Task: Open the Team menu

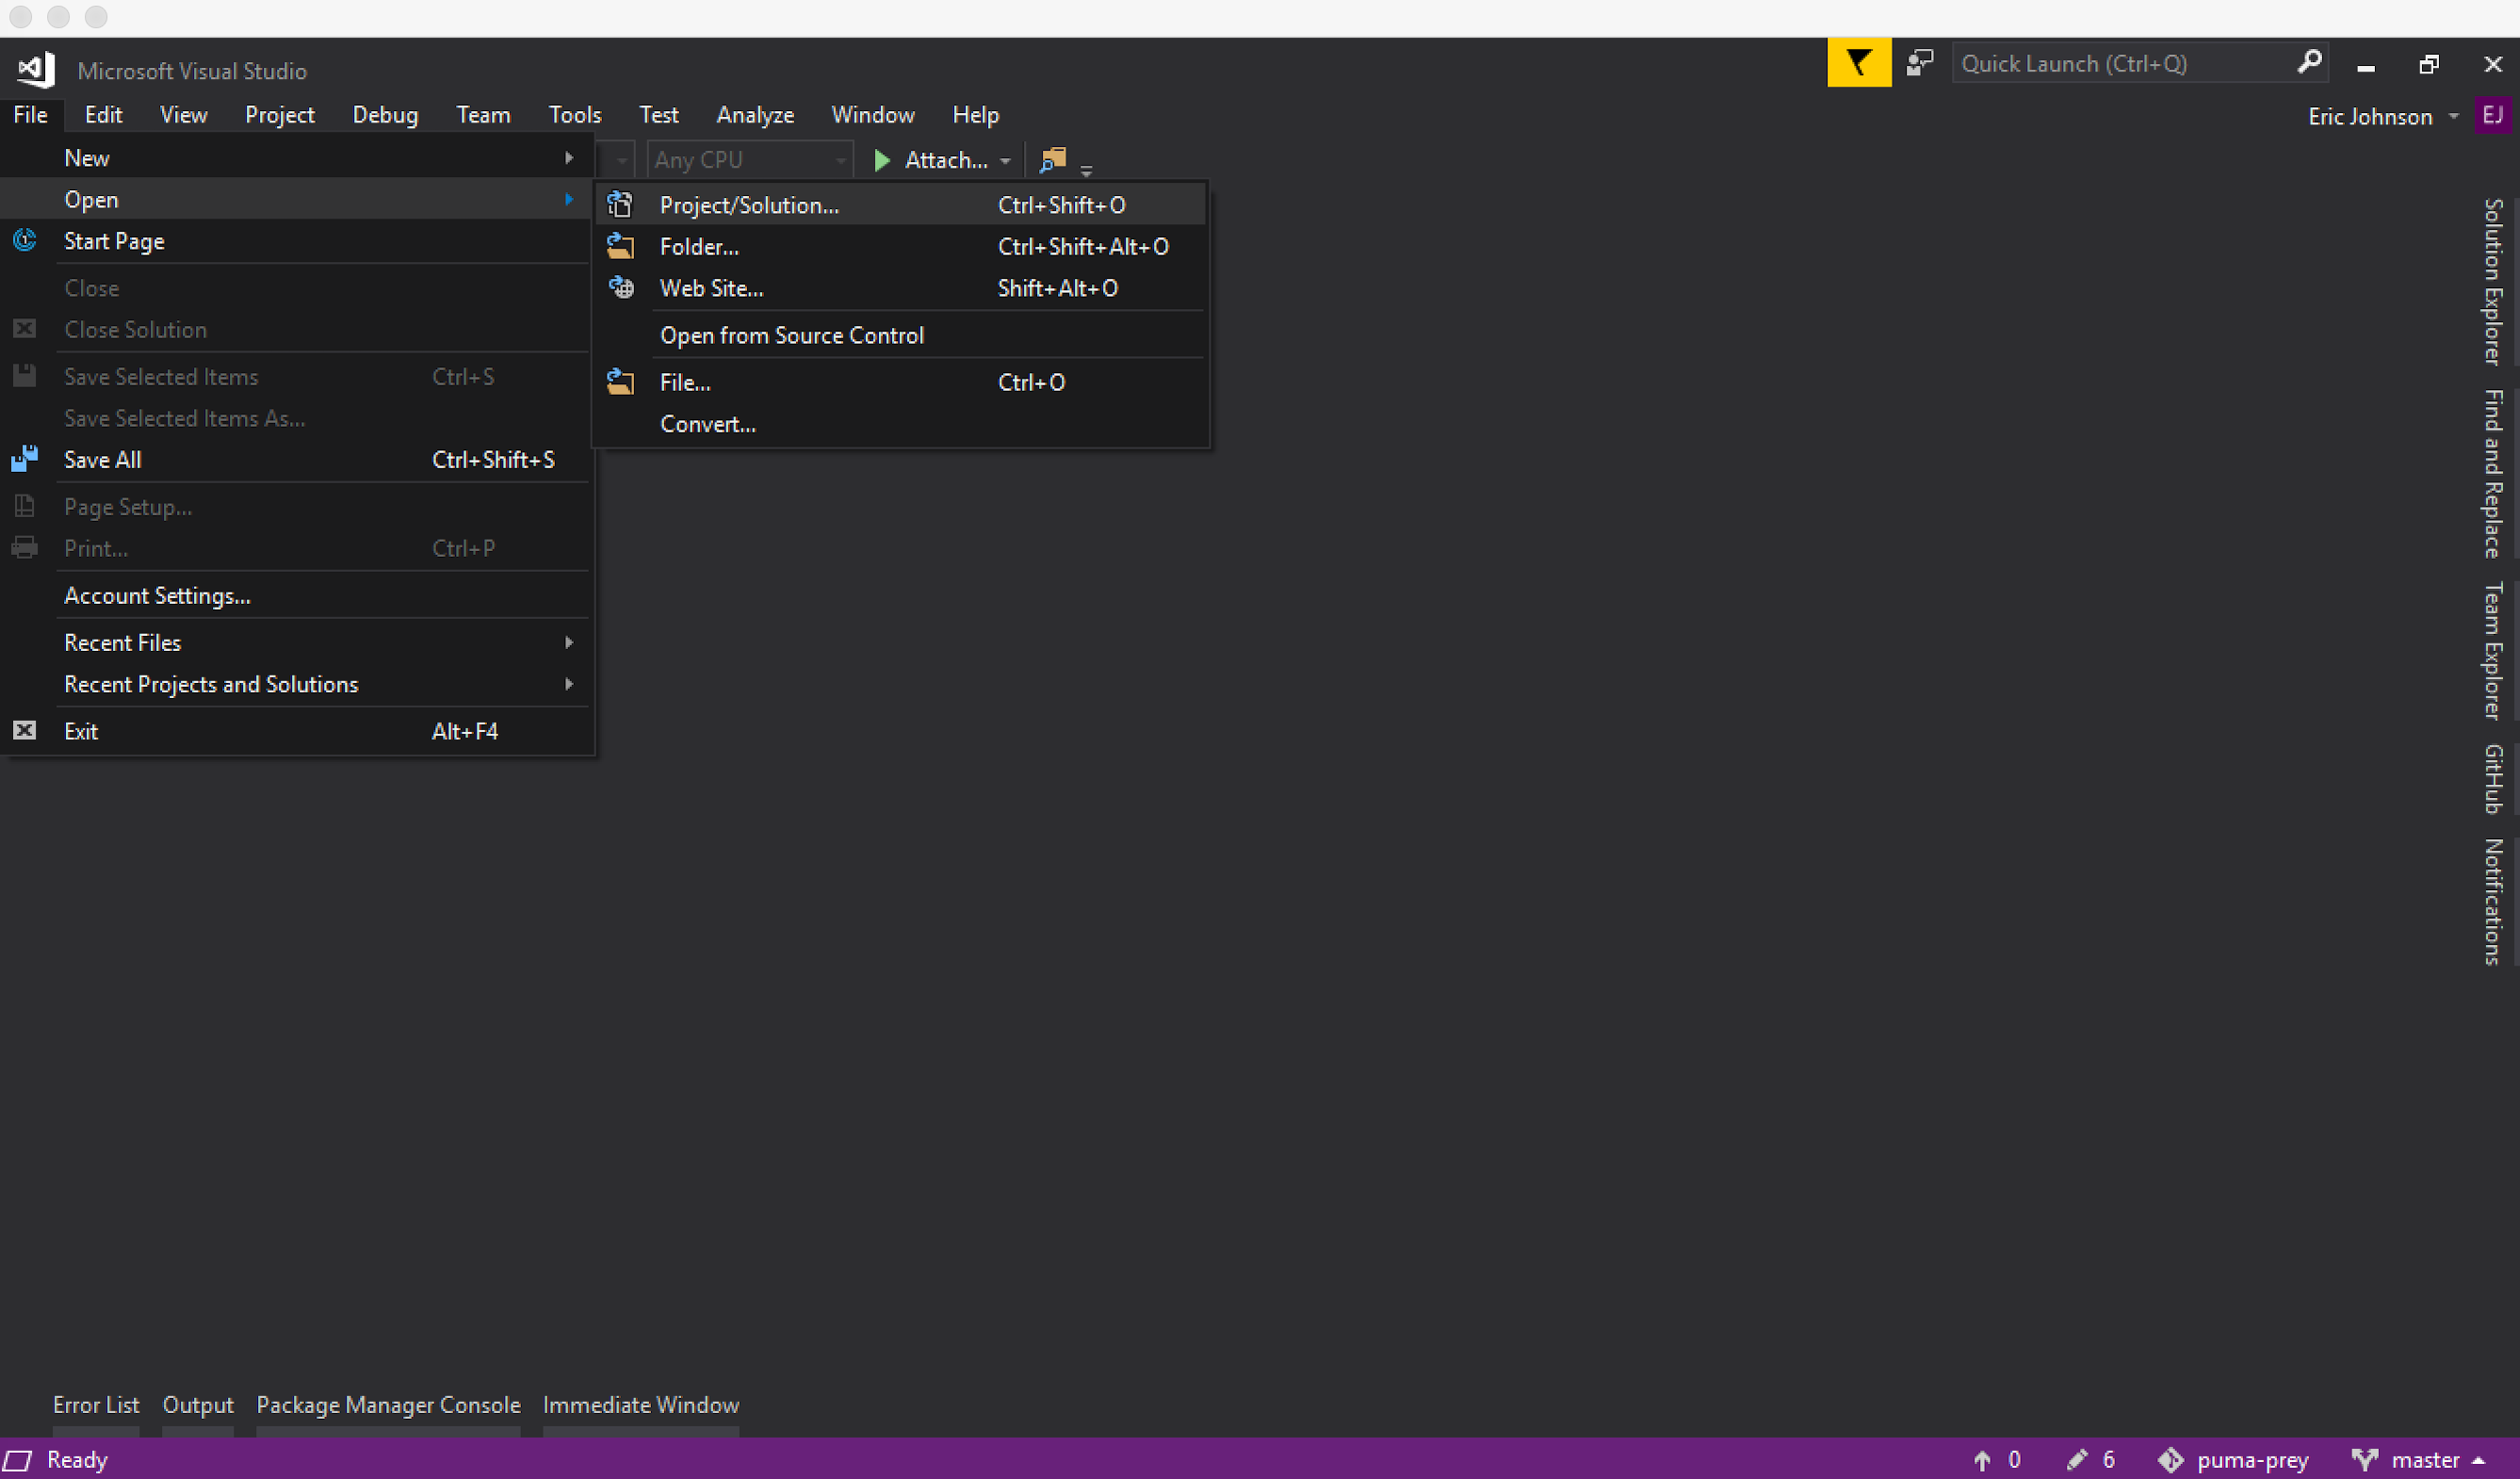Action: [x=483, y=114]
